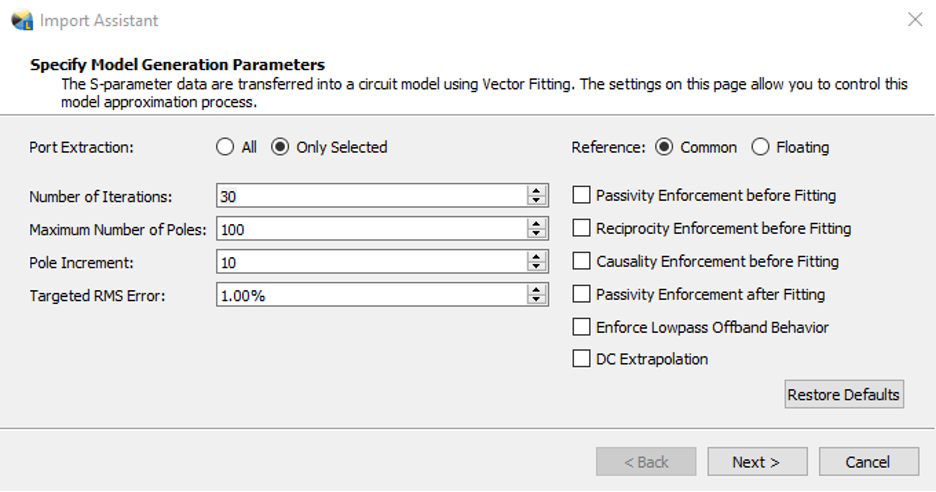Select the All port extraction option
Screen dimensions: 936x492
click(x=225, y=147)
